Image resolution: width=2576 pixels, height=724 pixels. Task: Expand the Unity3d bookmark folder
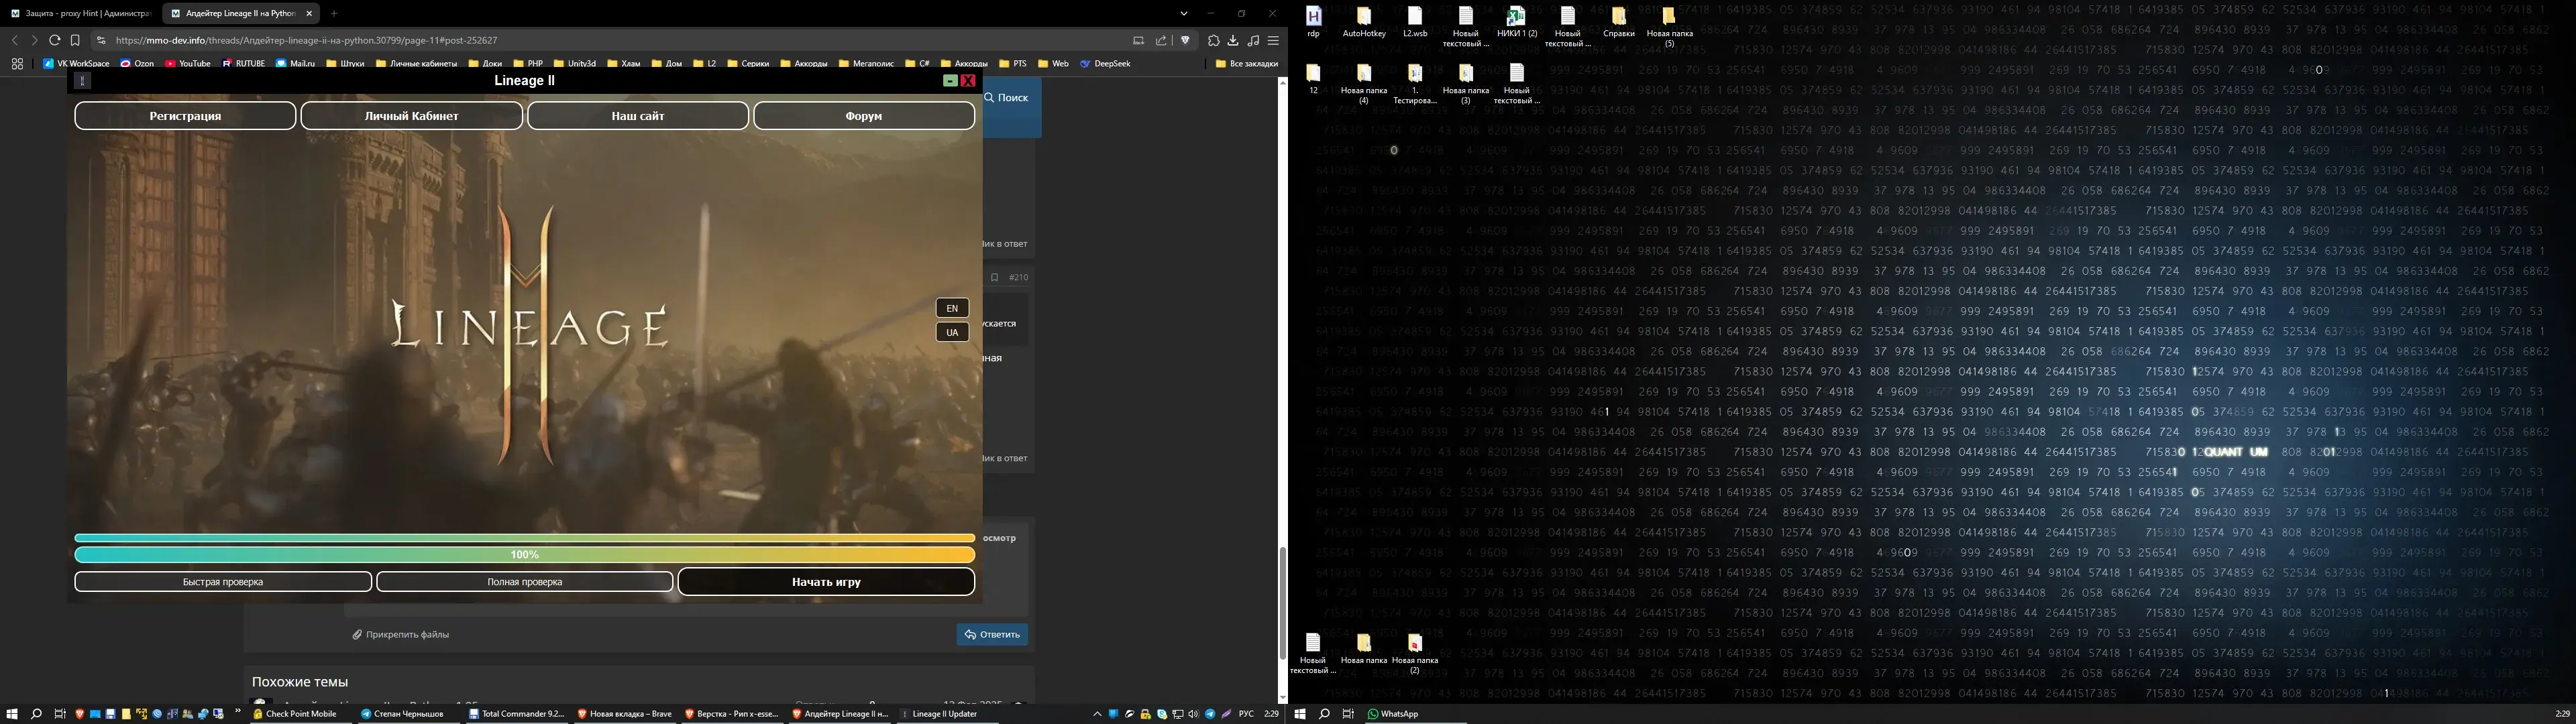[x=575, y=64]
